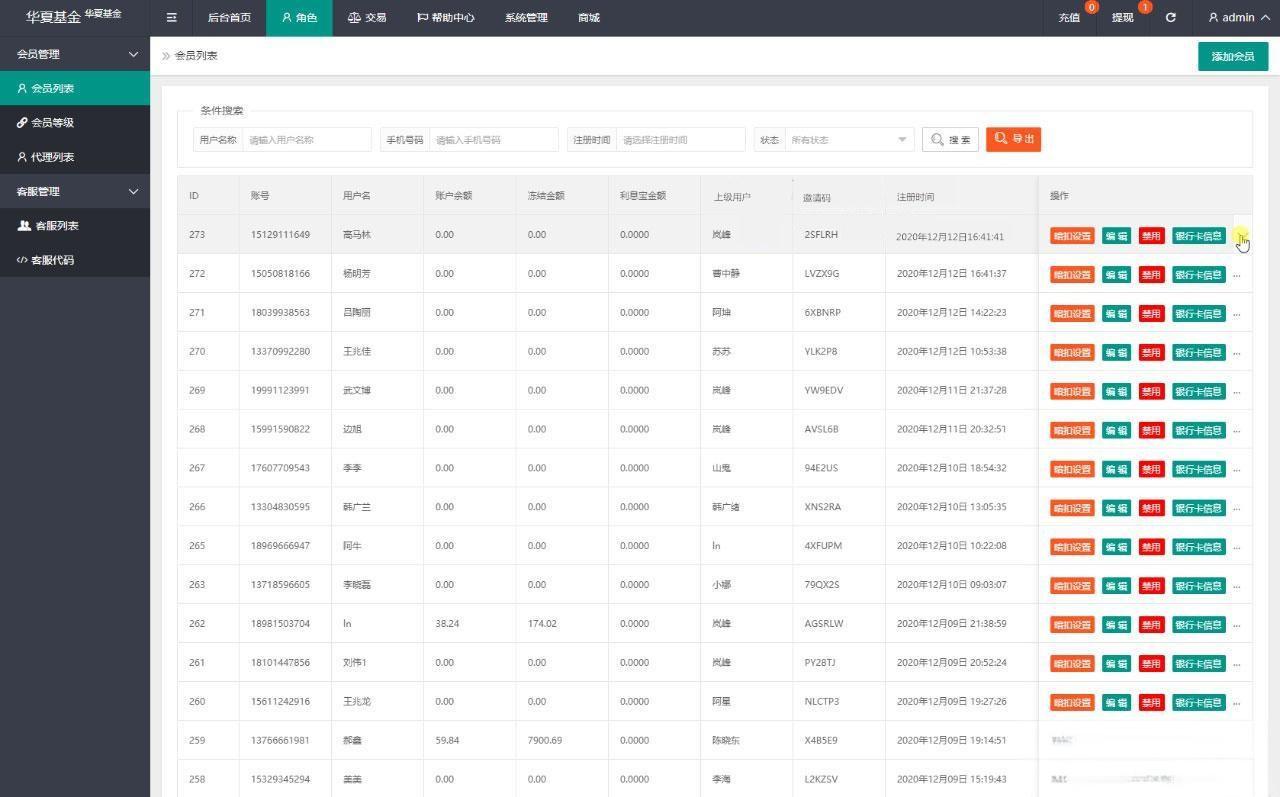
Task: Click the 添加会员 button
Action: 1233,56
